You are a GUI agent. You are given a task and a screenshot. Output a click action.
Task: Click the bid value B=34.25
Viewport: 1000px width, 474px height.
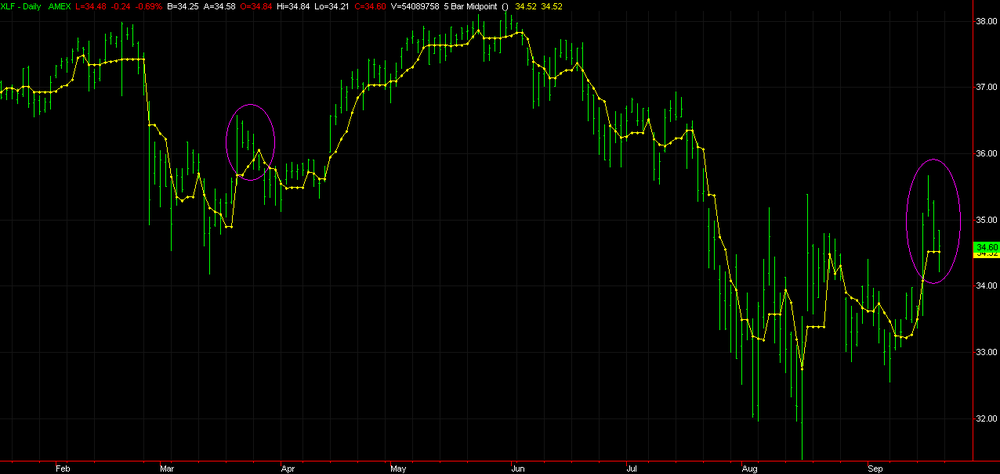tap(184, 6)
